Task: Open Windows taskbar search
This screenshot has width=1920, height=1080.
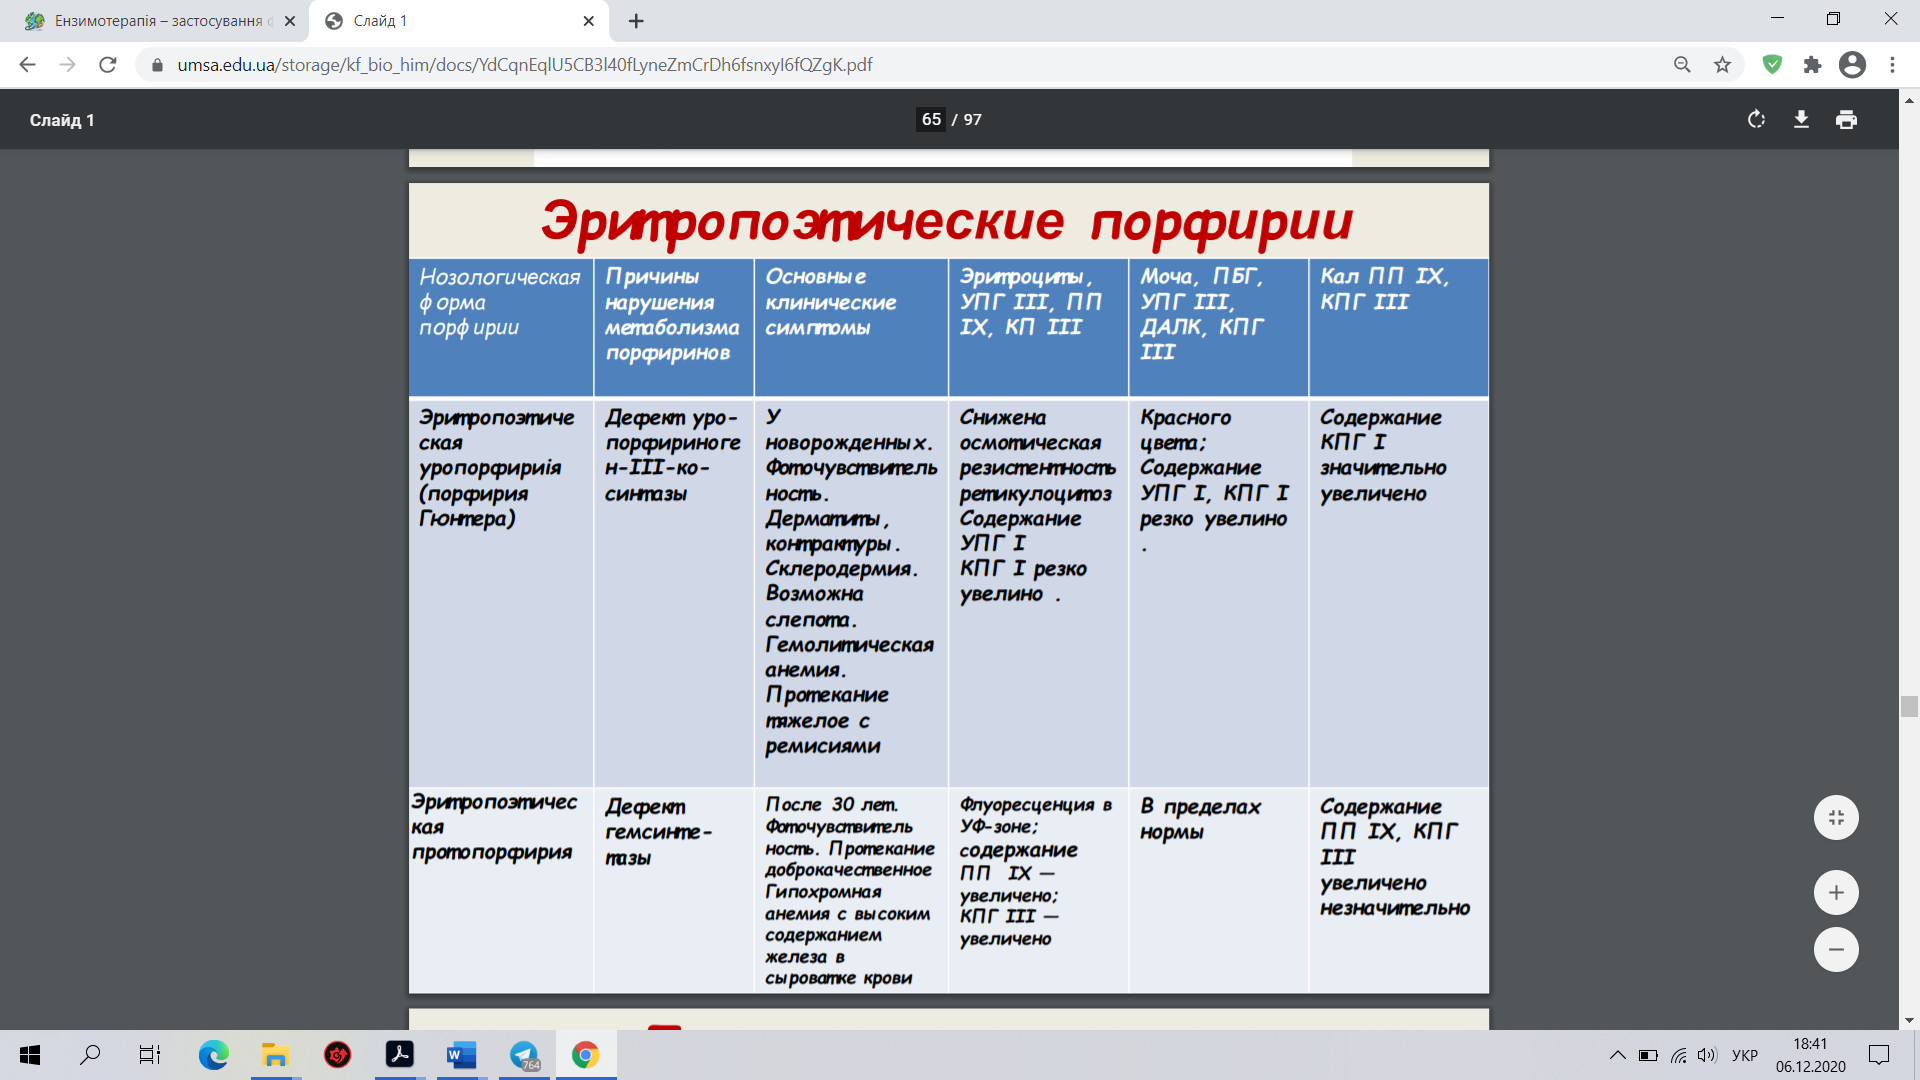Action: point(90,1055)
